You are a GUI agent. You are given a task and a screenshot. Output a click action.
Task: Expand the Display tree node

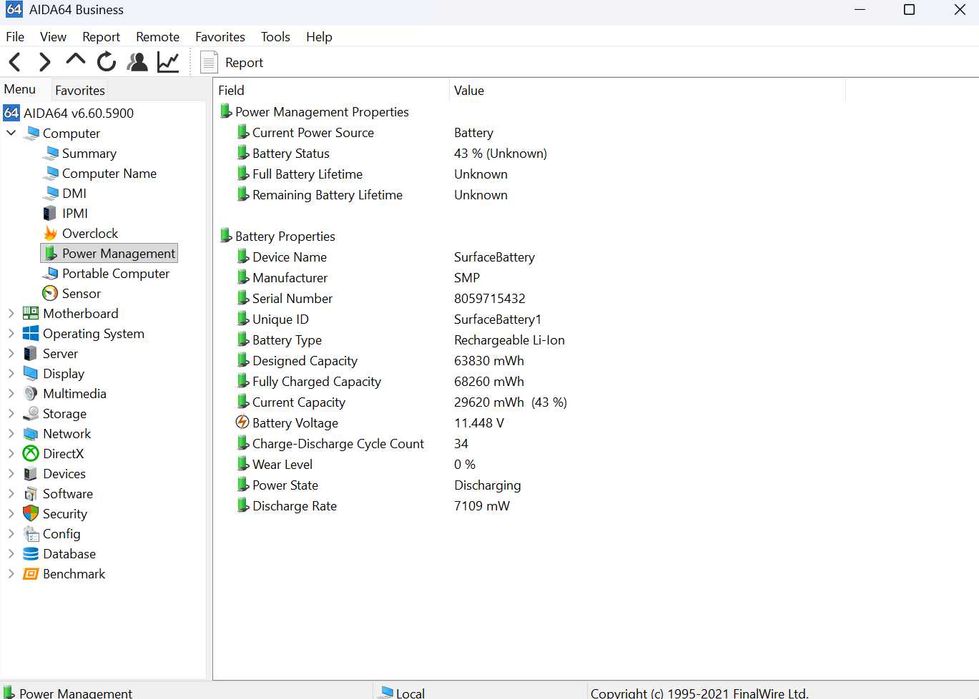click(x=11, y=373)
